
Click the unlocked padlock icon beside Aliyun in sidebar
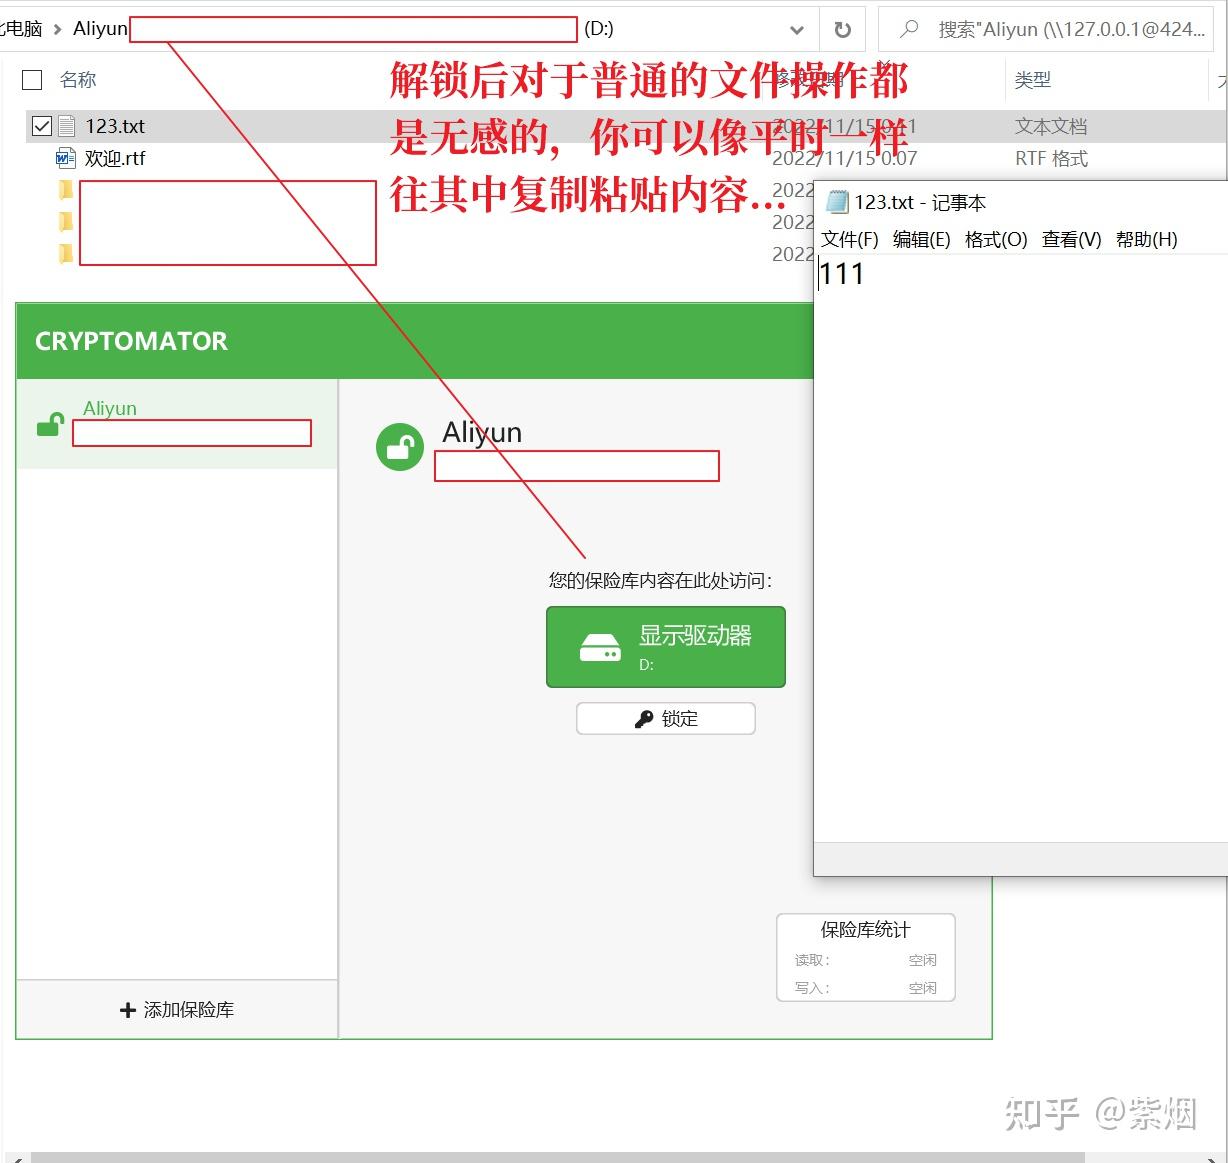pos(48,426)
